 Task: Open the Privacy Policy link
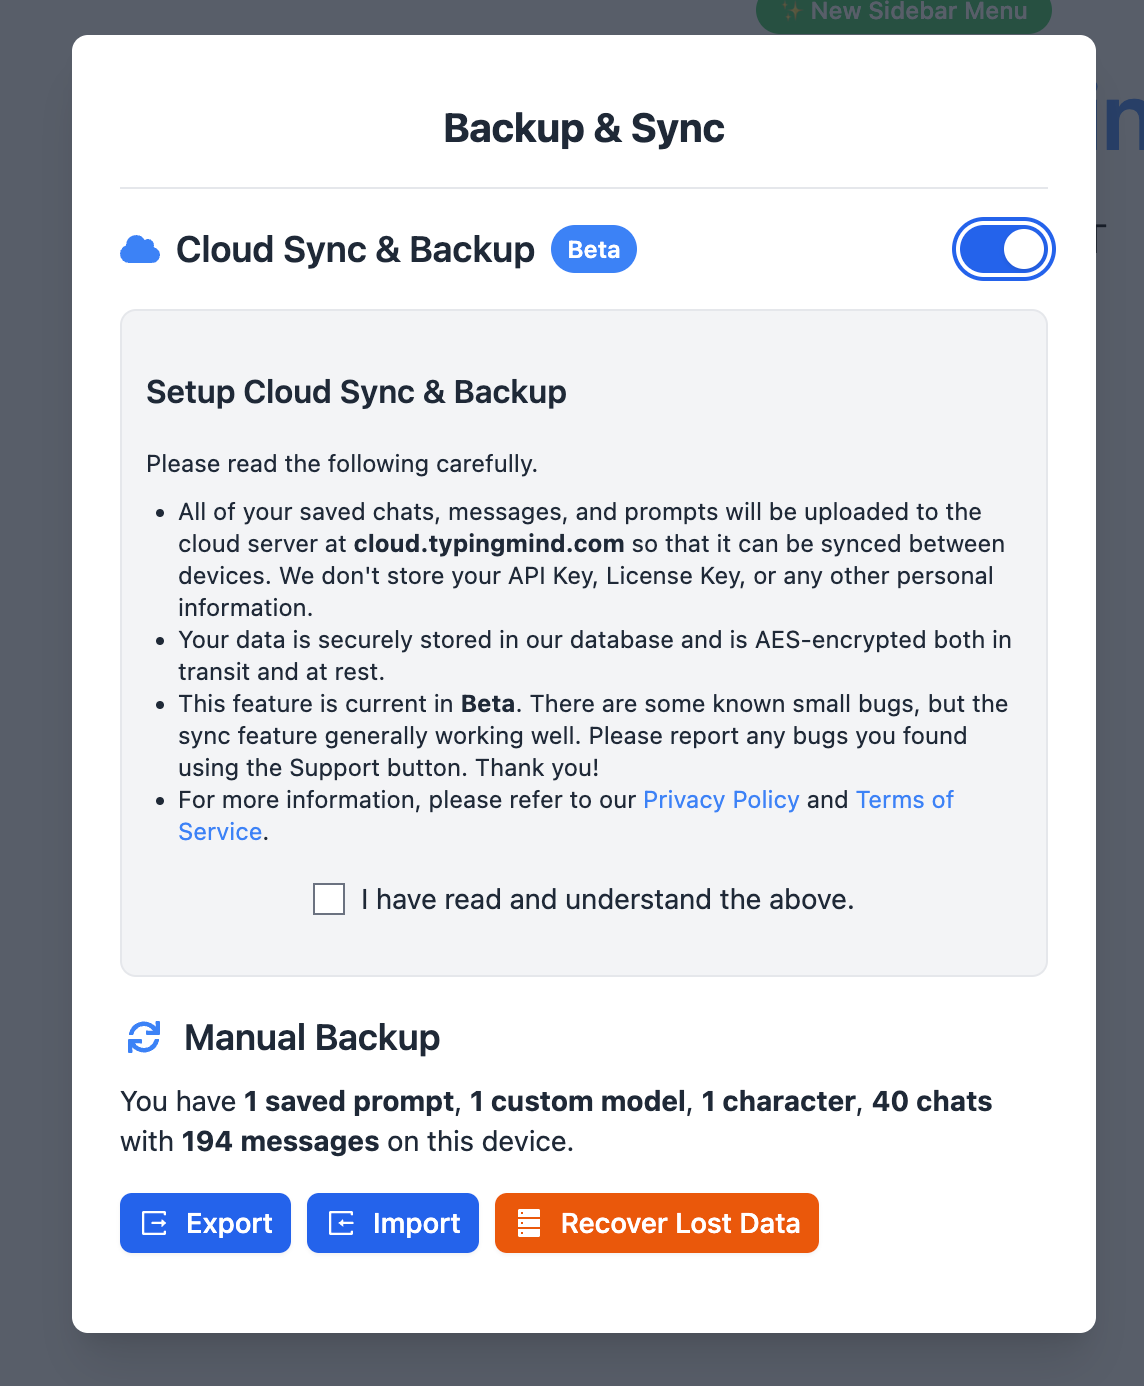point(721,800)
